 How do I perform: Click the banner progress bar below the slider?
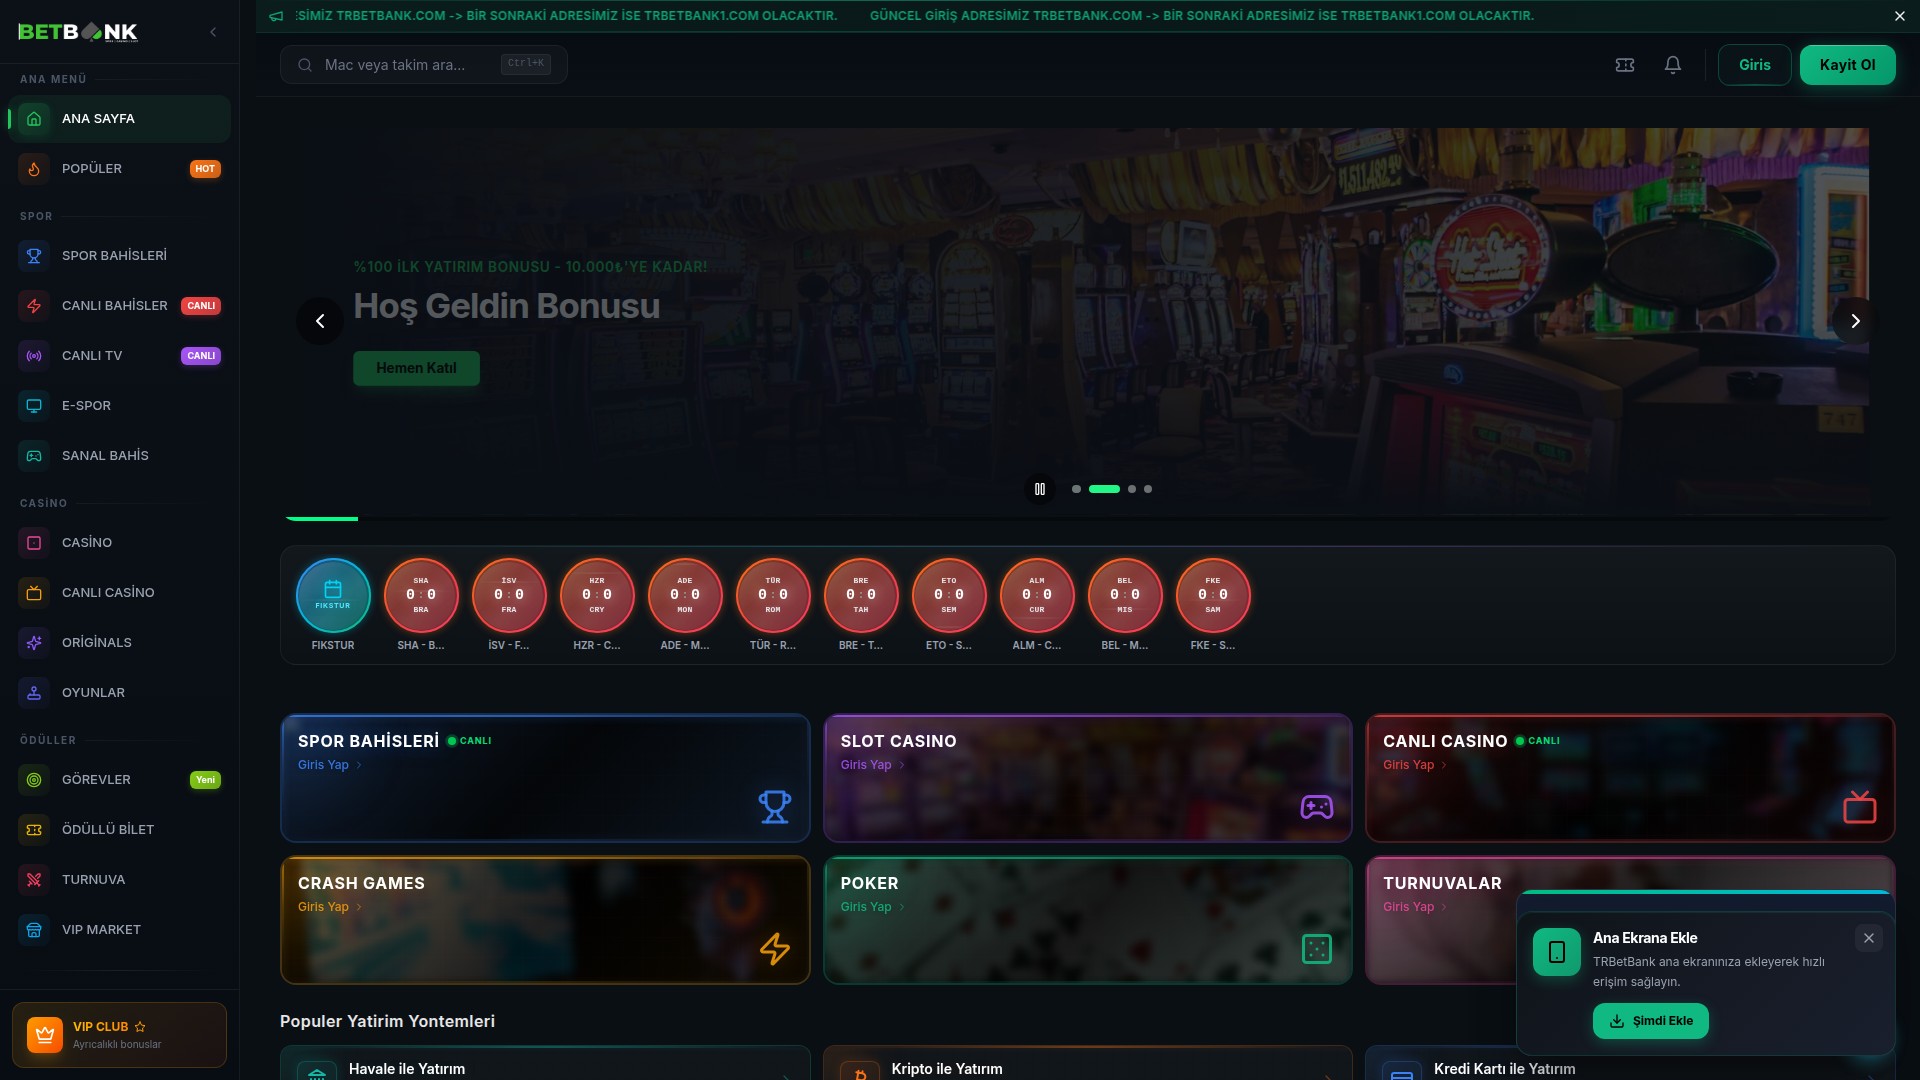(x=1087, y=518)
